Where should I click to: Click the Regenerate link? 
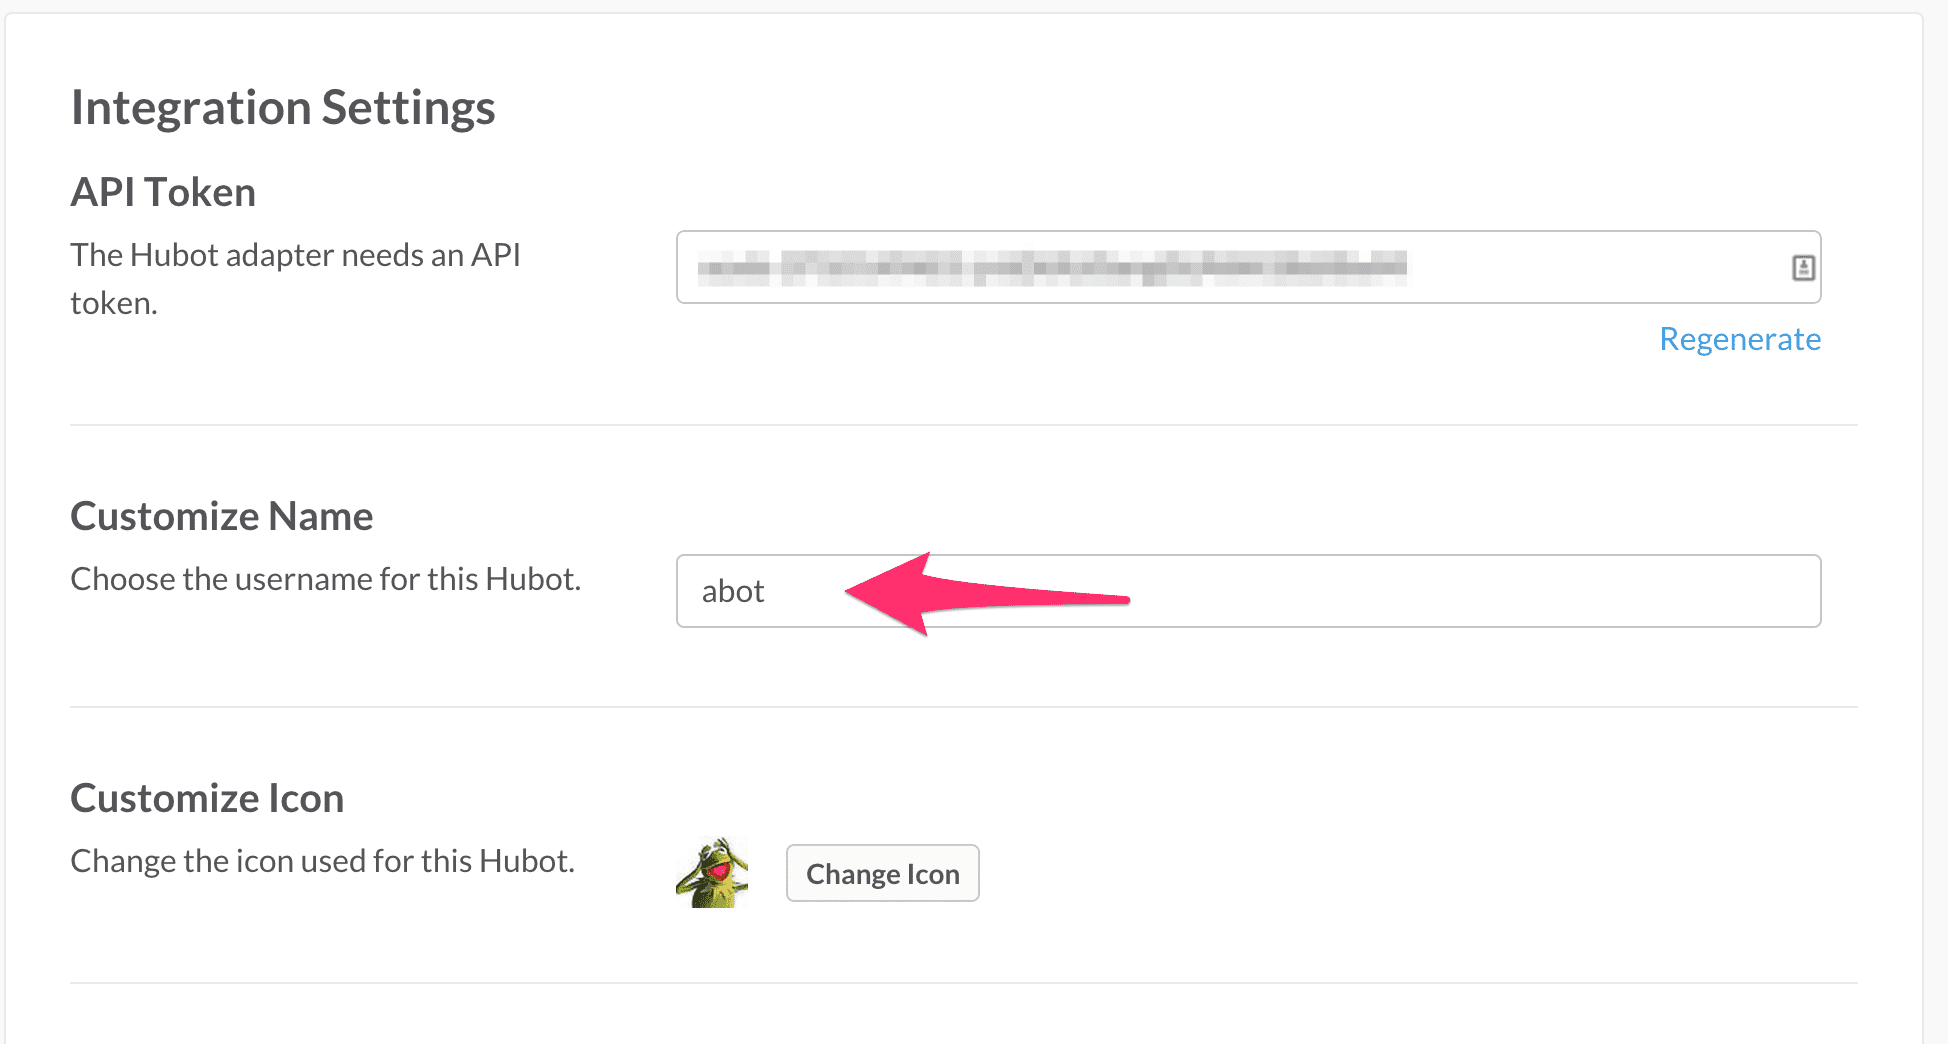tap(1740, 339)
